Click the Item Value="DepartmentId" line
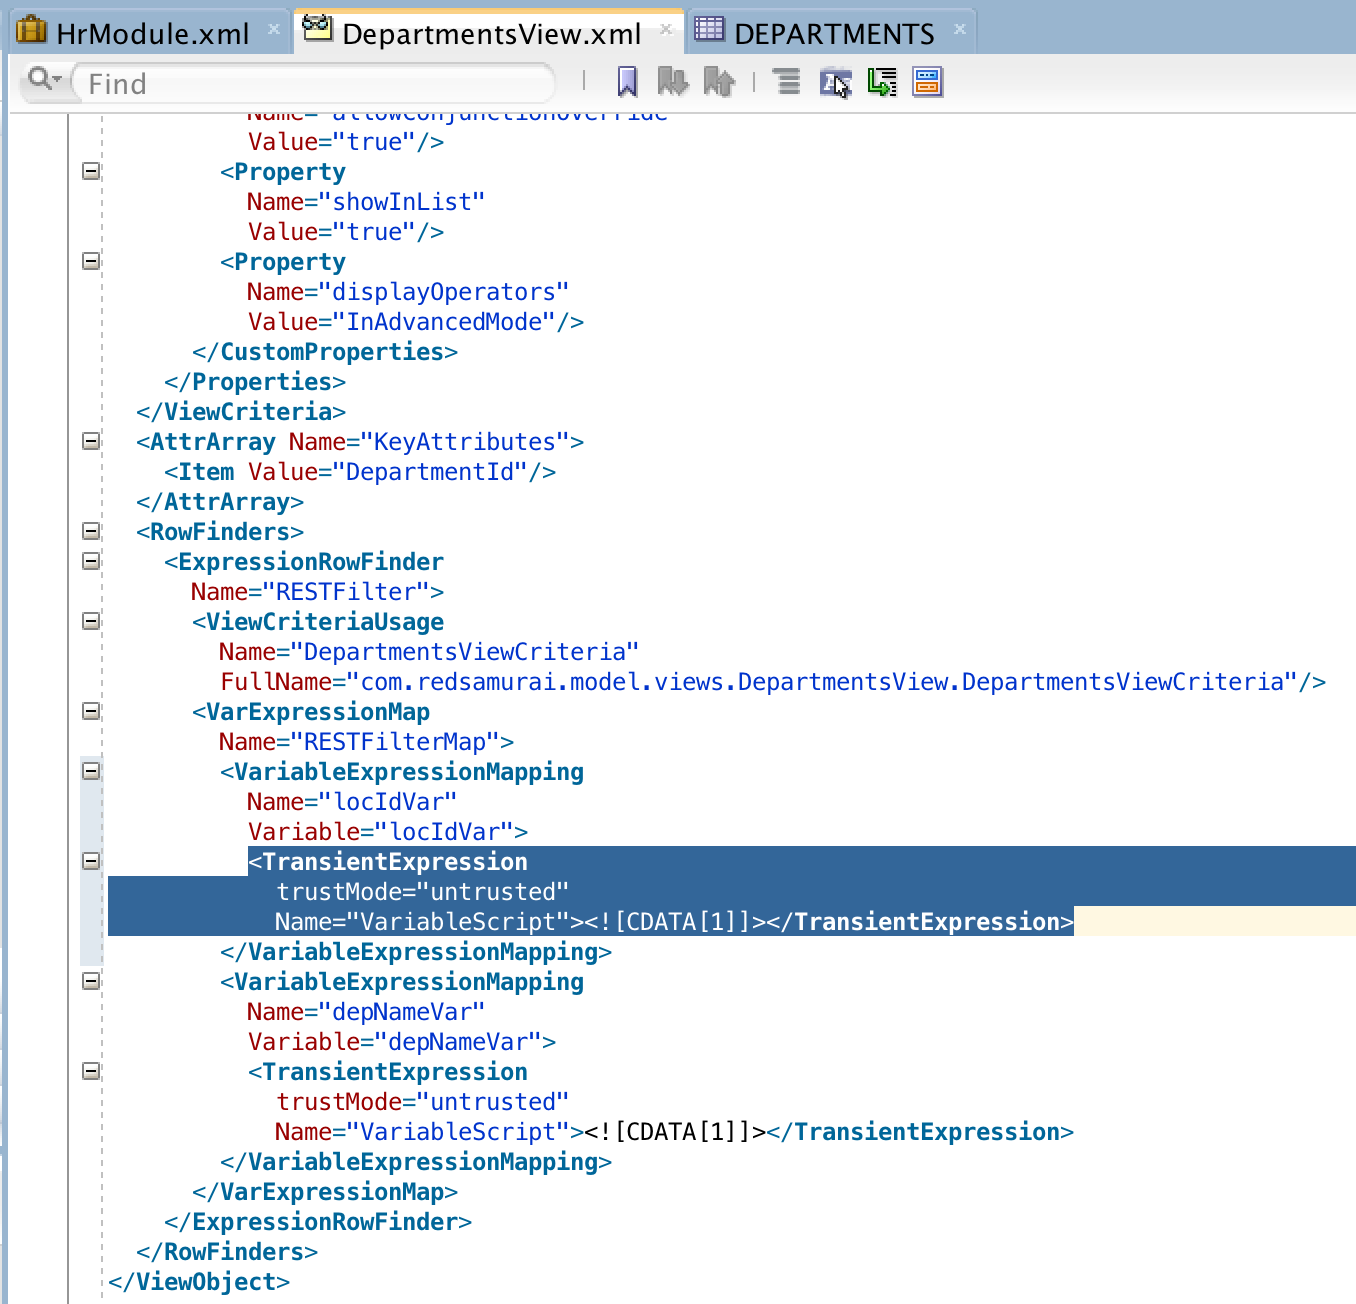The width and height of the screenshot is (1356, 1304). pyautogui.click(x=360, y=472)
